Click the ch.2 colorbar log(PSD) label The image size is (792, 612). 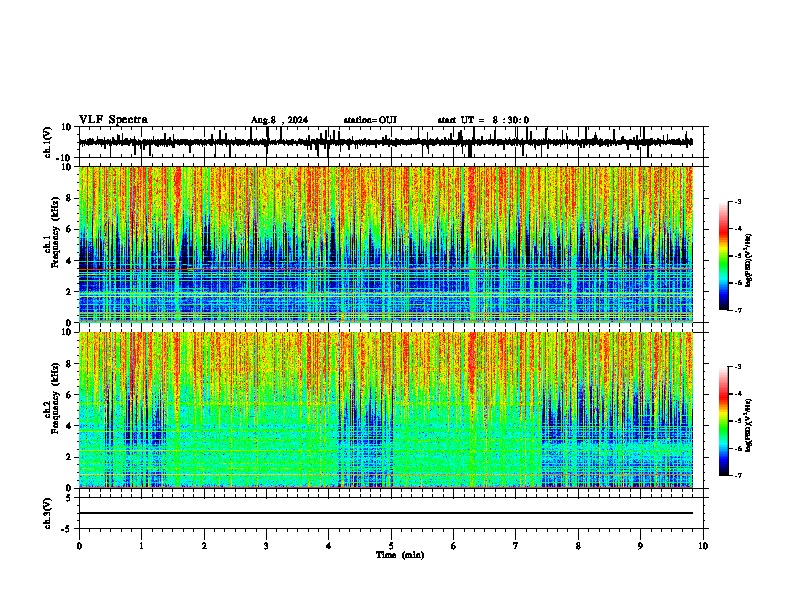[749, 425]
